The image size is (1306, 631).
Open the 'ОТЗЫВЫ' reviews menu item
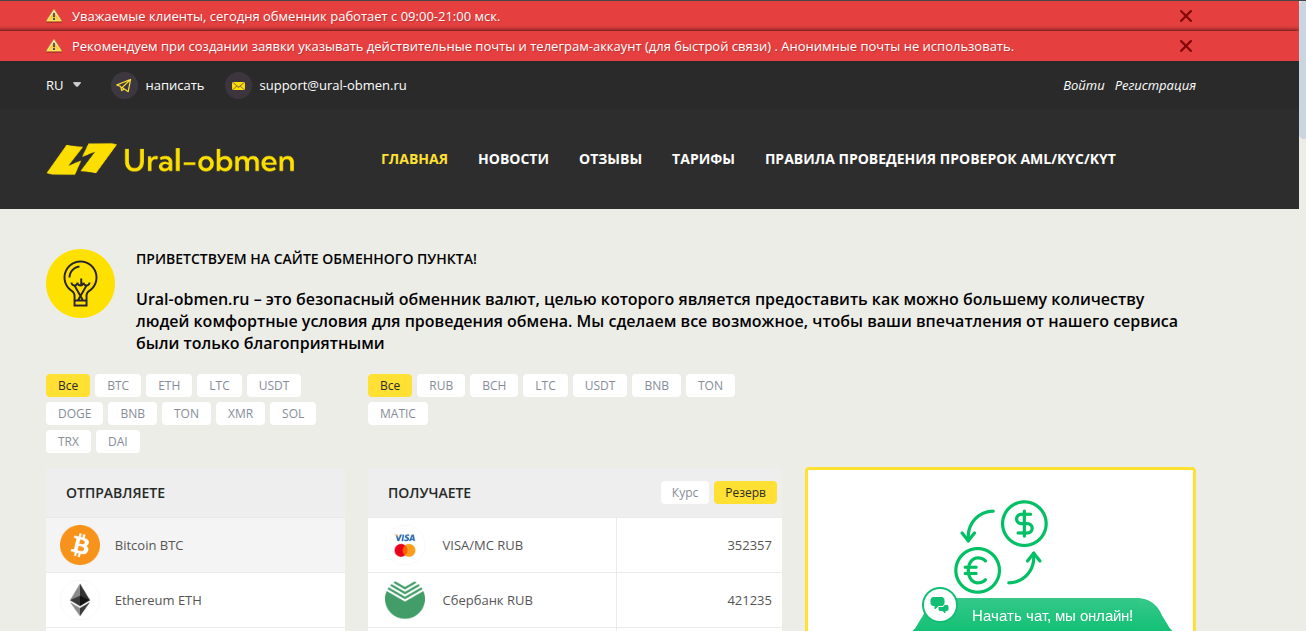pos(610,159)
